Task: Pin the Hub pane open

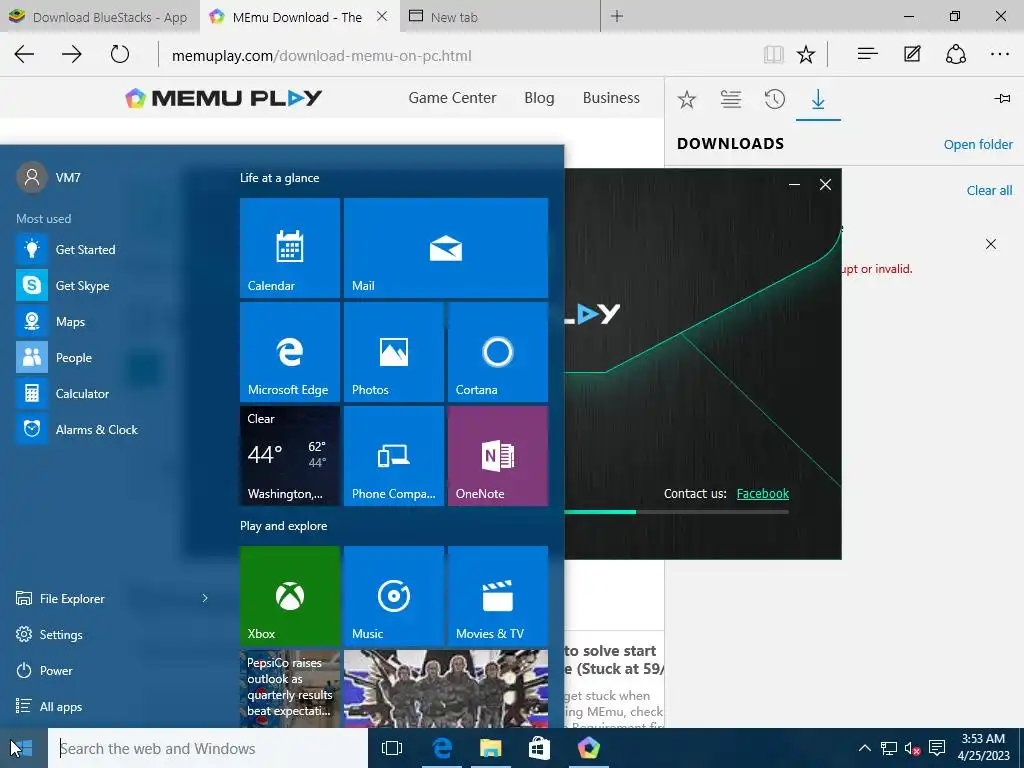Action: pyautogui.click(x=1002, y=99)
